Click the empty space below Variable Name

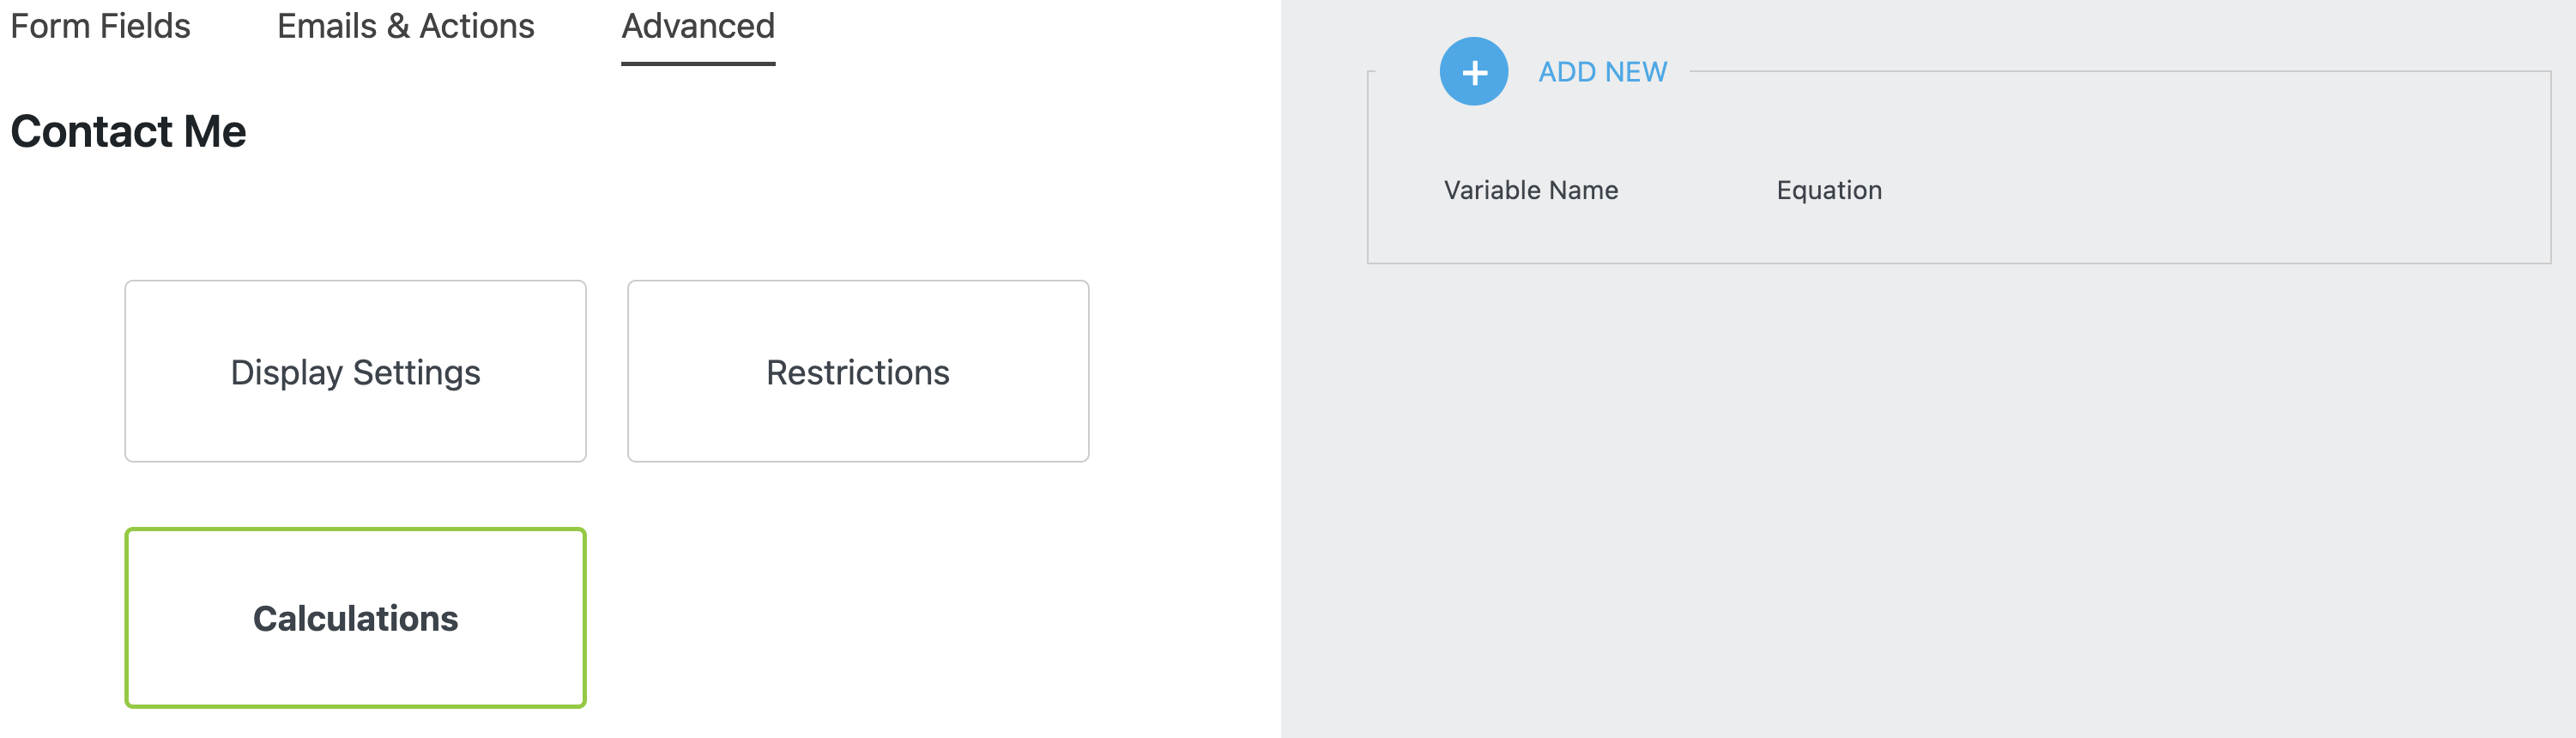1530,232
